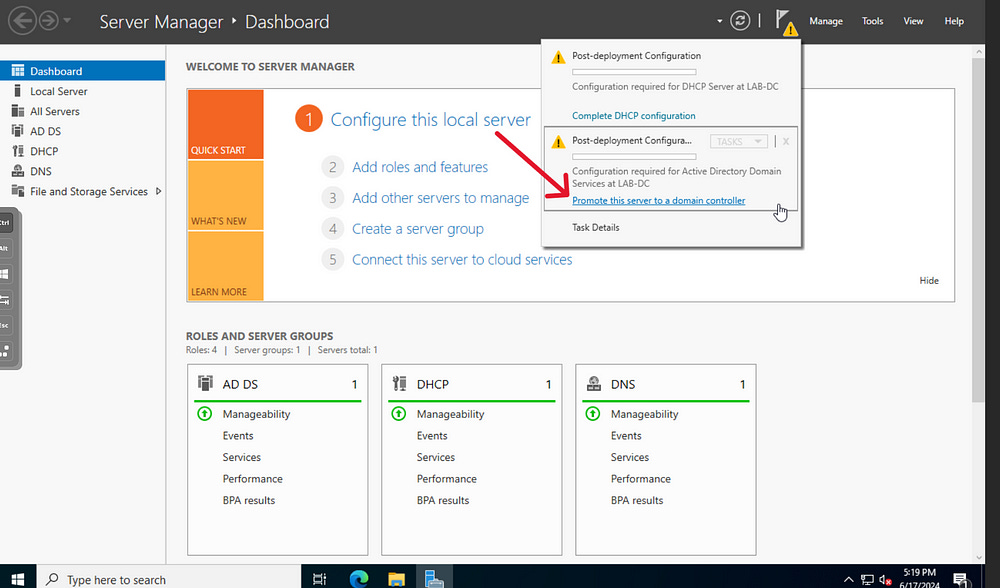The width and height of the screenshot is (1000, 588).
Task: Open File Explorer from taskbar
Action: [x=397, y=578]
